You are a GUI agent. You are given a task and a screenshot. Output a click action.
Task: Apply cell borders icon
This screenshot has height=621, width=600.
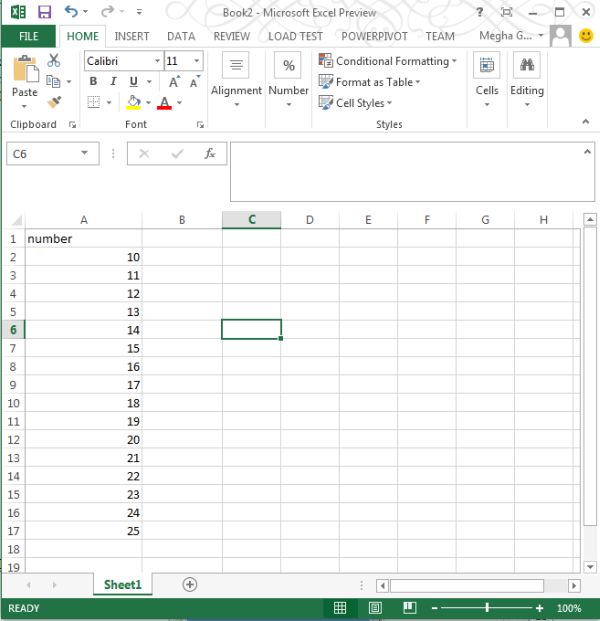pos(93,102)
